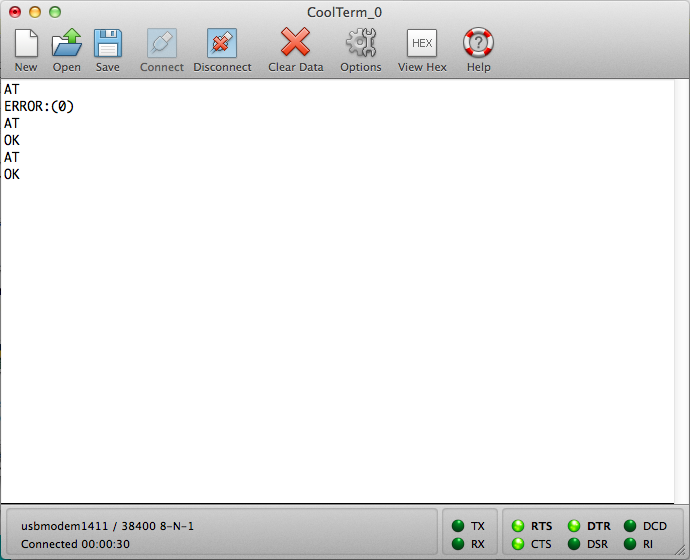Viewport: 690px width, 560px height.
Task: Click the Save floppy disk icon
Action: pos(107,43)
